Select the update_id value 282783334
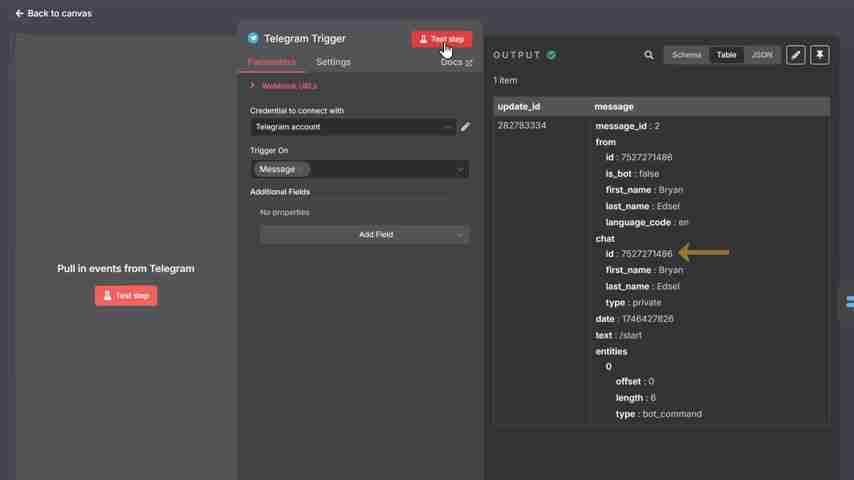854x480 pixels. point(522,125)
